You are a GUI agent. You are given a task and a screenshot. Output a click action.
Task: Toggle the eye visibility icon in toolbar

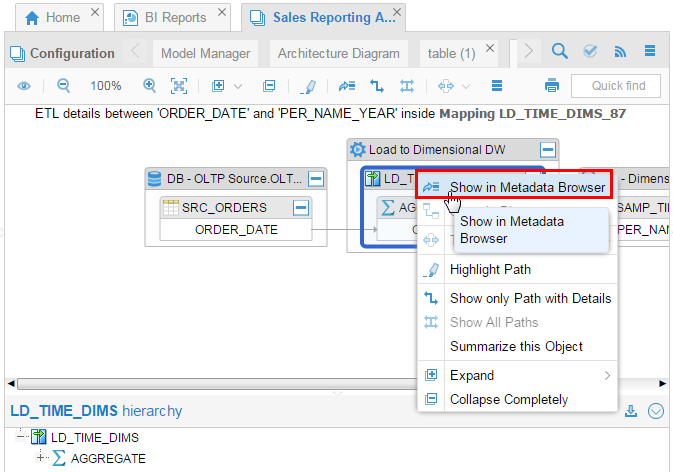point(24,86)
